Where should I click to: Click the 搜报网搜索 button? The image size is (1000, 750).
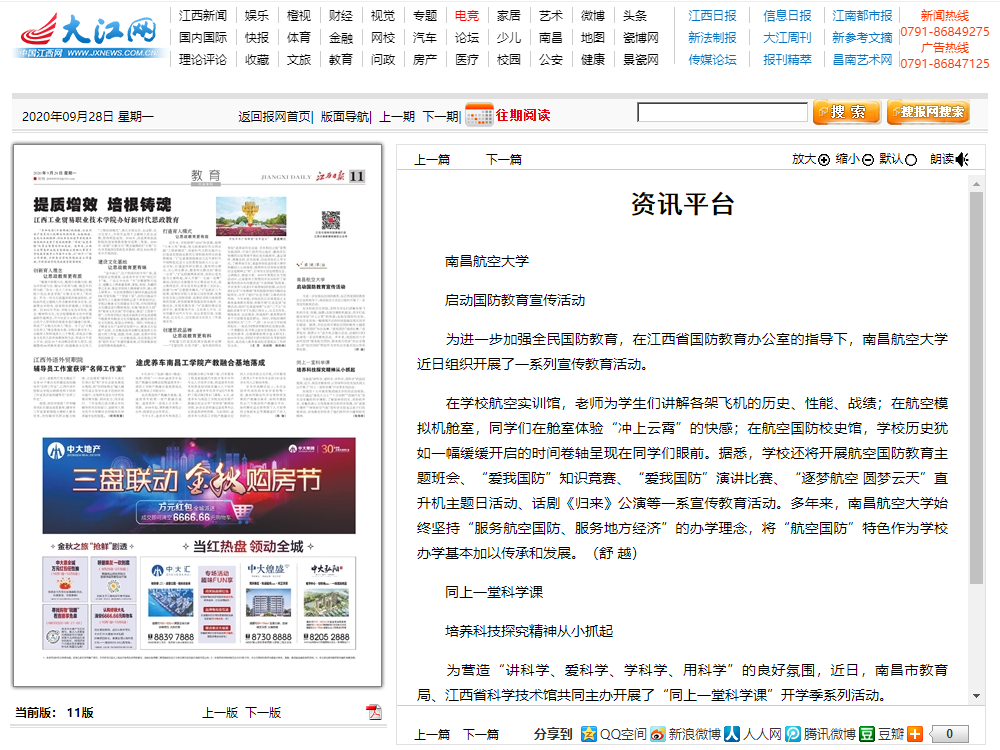928,112
